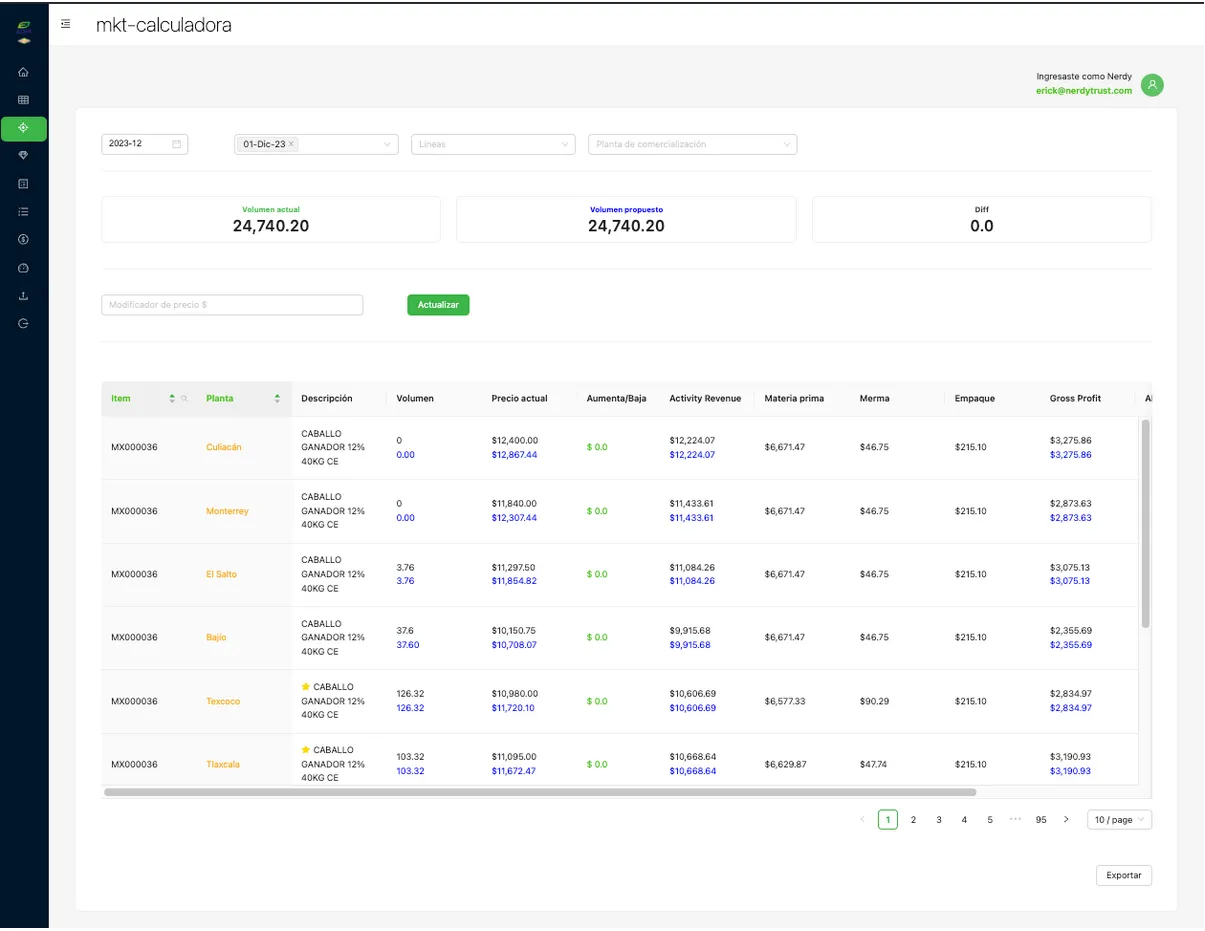Open the dollar coin icon in sidebar
Viewport: 1205px width, 931px height.
[23, 240]
